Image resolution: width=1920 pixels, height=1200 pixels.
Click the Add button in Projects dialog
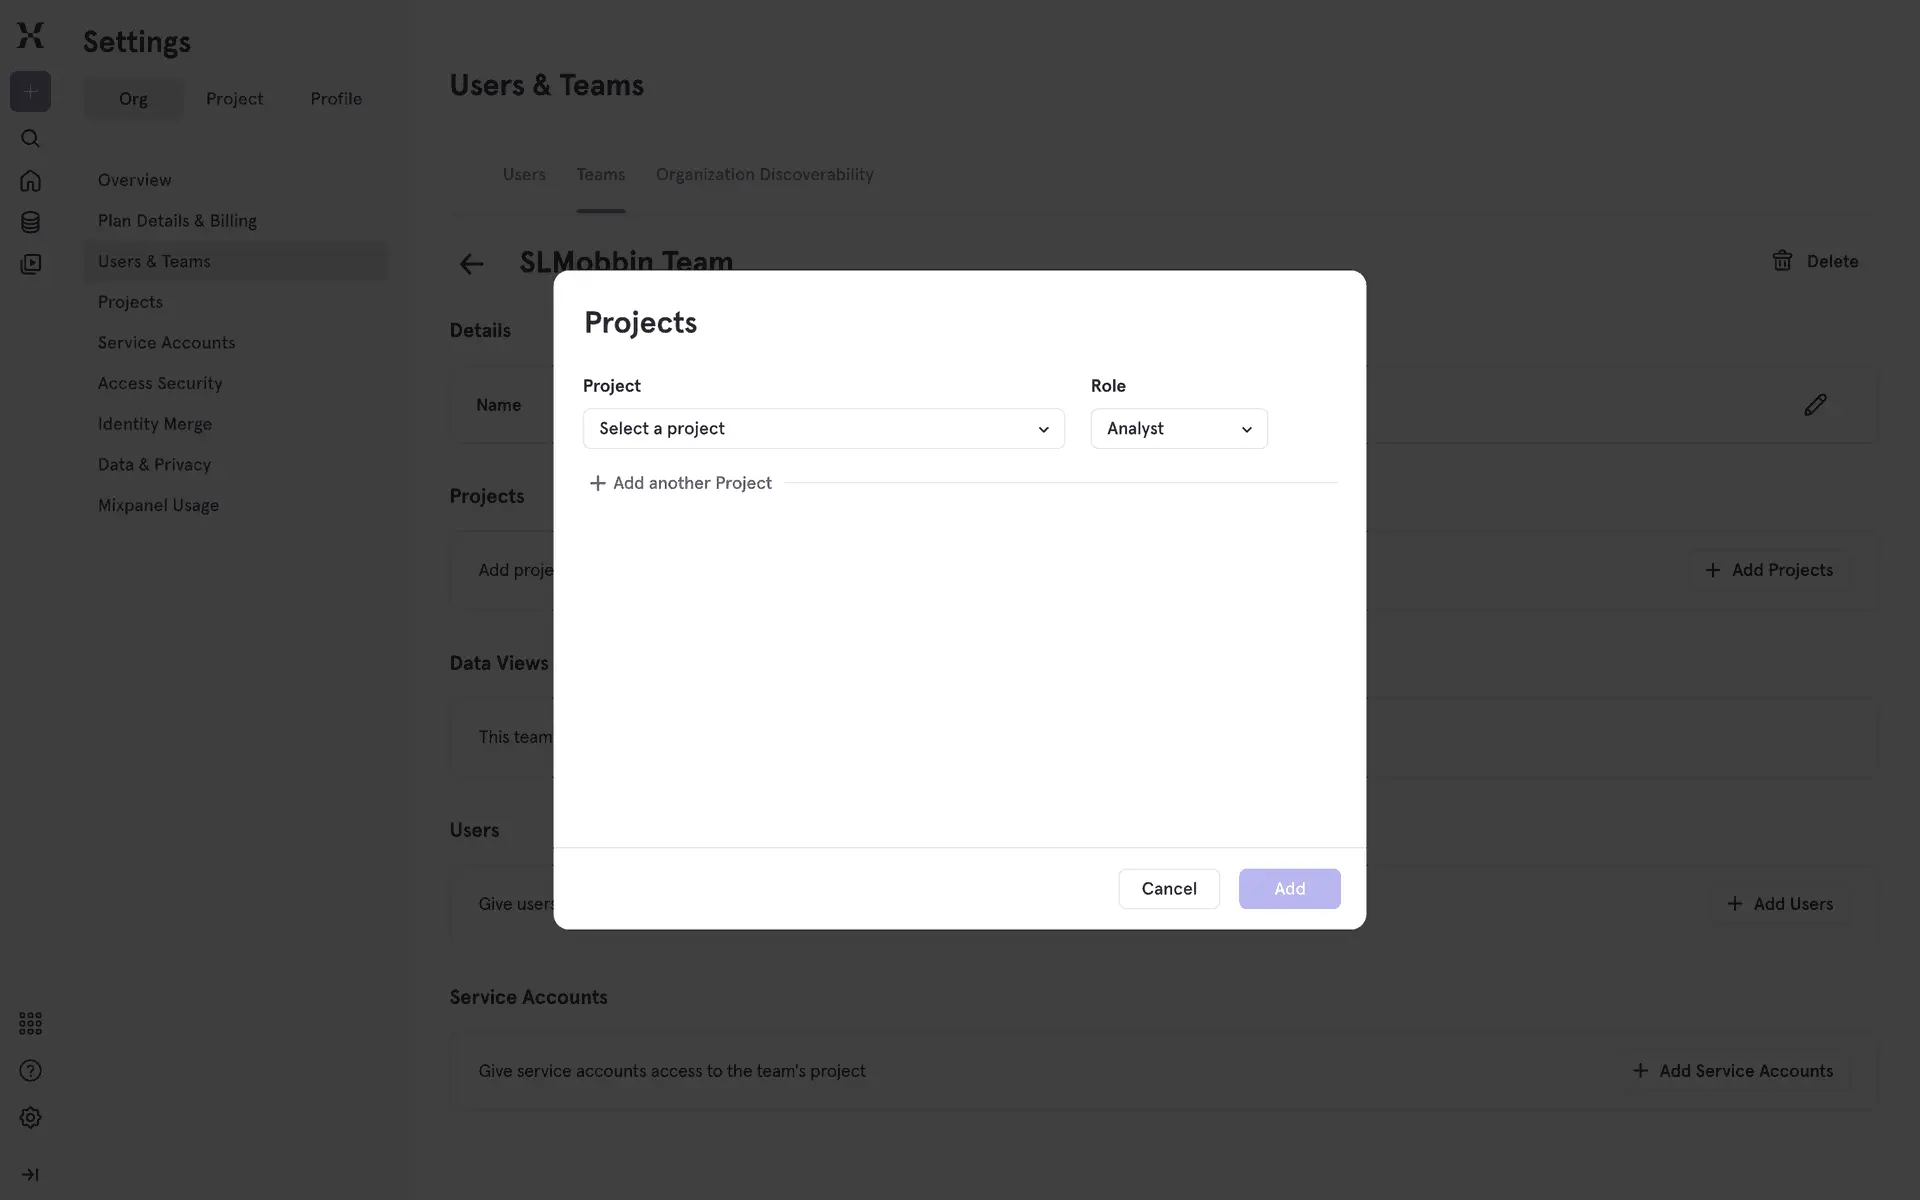1289,889
